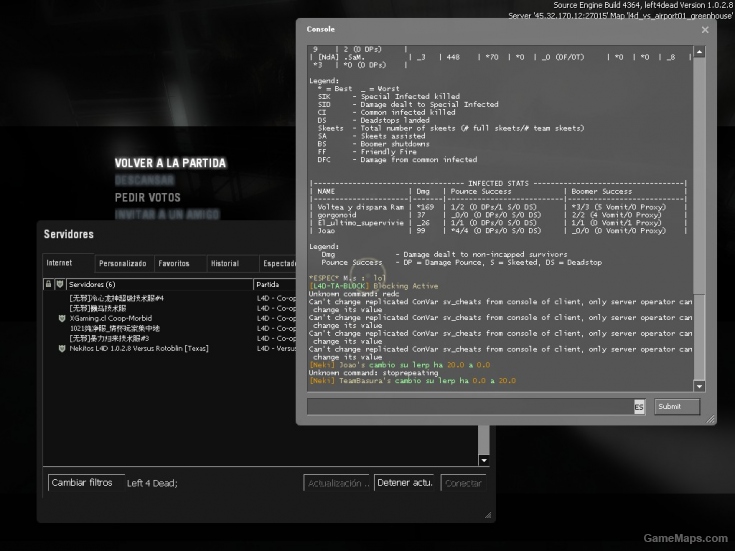
Task: Select Volver a la partida menu item
Action: [x=170, y=163]
